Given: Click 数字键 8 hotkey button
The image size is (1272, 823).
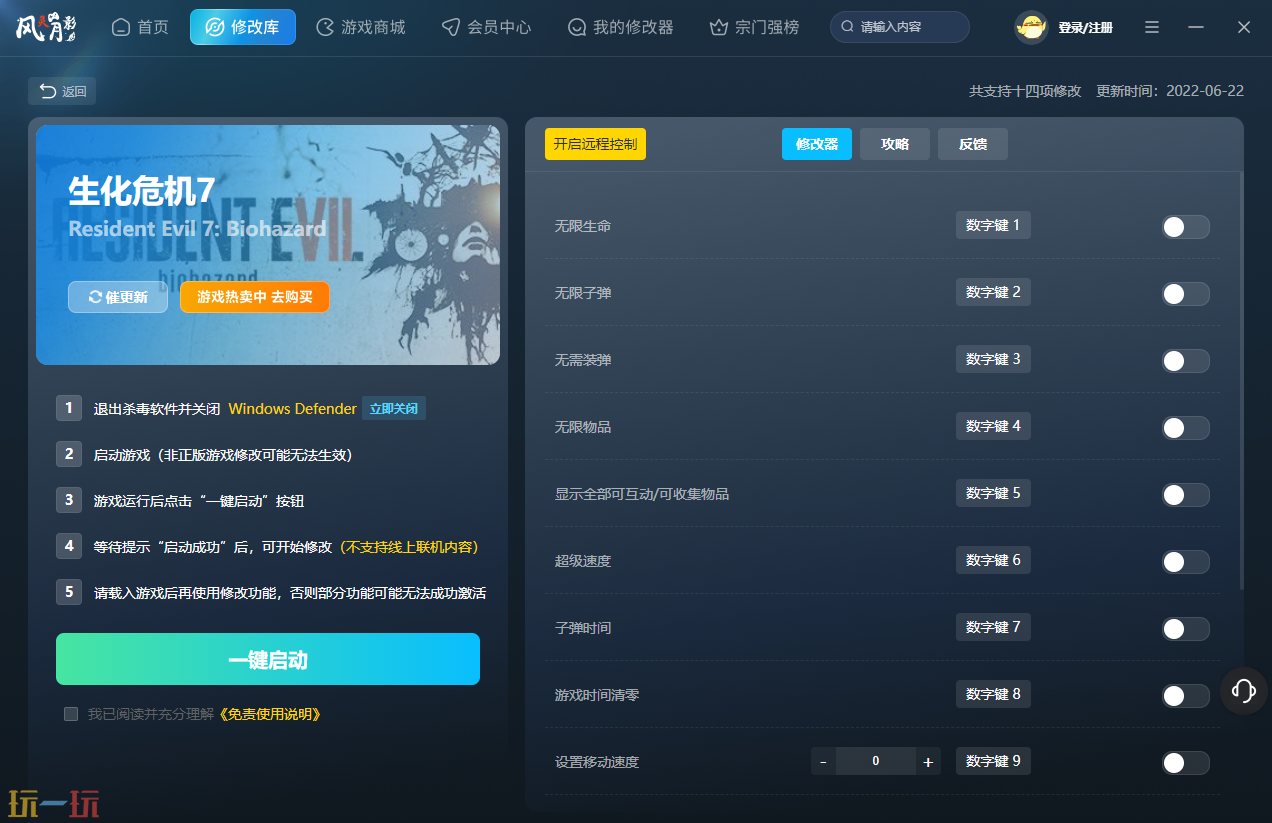Looking at the screenshot, I should coord(993,694).
